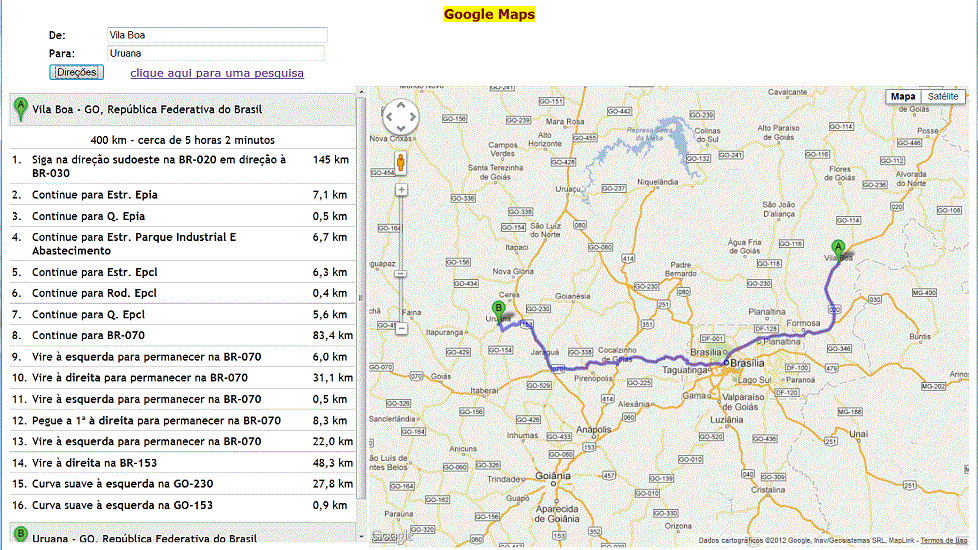
Task: Switch the map to Mapa view
Action: tap(903, 97)
